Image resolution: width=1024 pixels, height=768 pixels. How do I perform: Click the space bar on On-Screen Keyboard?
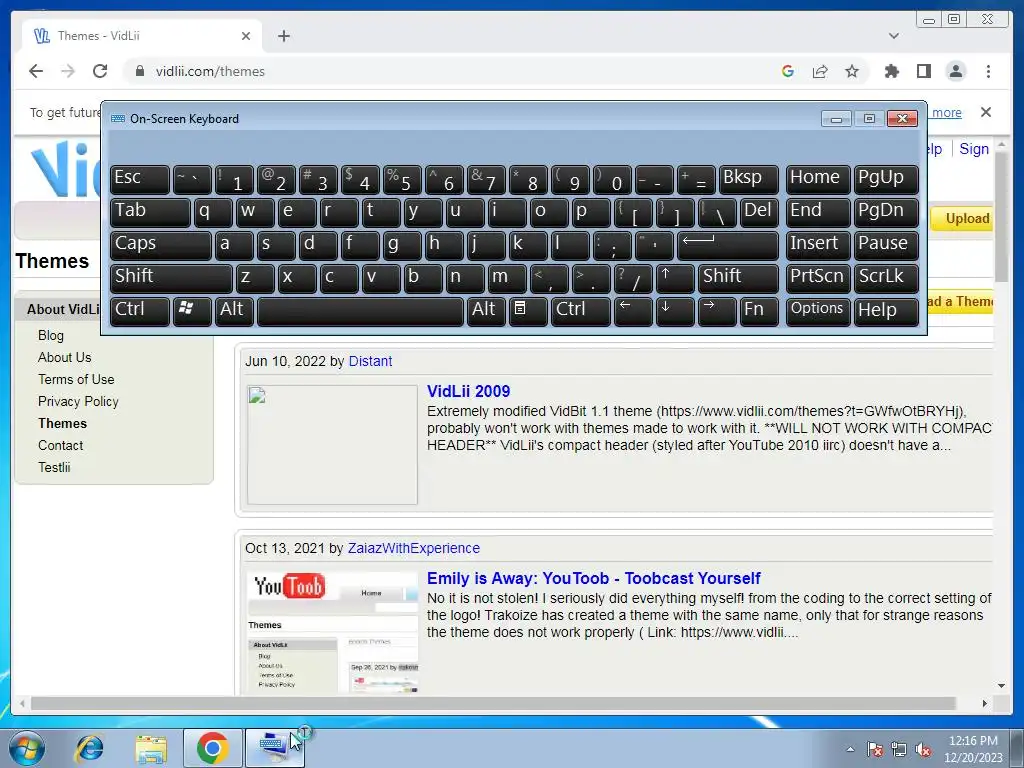(x=360, y=310)
